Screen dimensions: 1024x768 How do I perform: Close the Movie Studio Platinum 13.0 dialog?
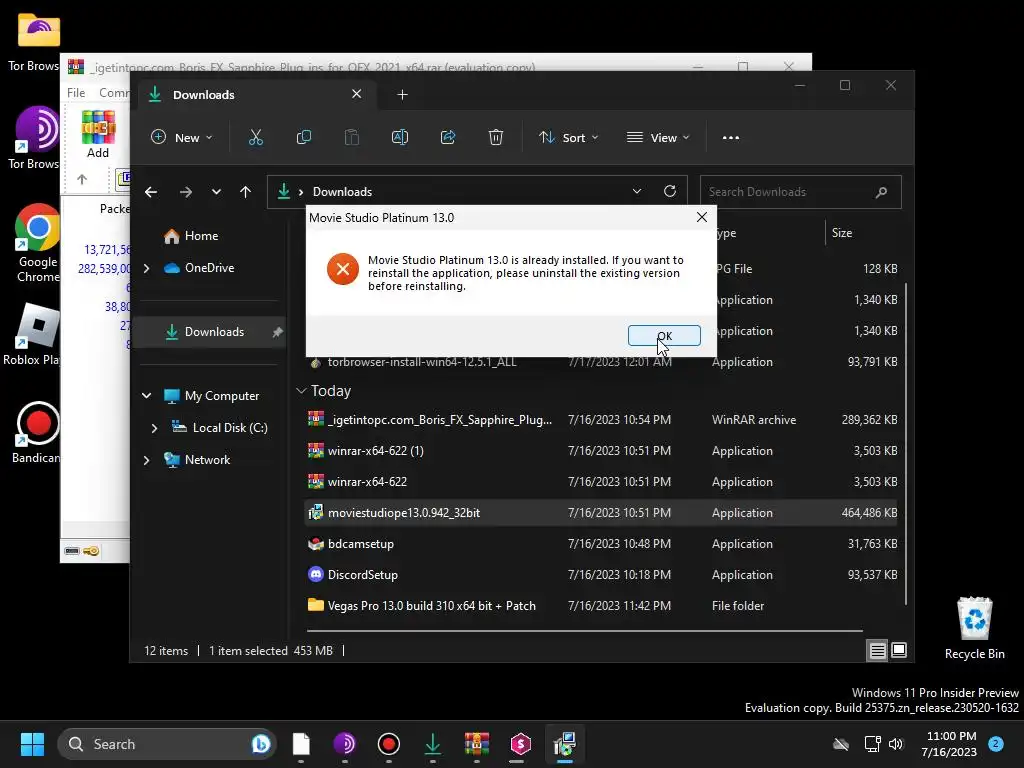[701, 217]
